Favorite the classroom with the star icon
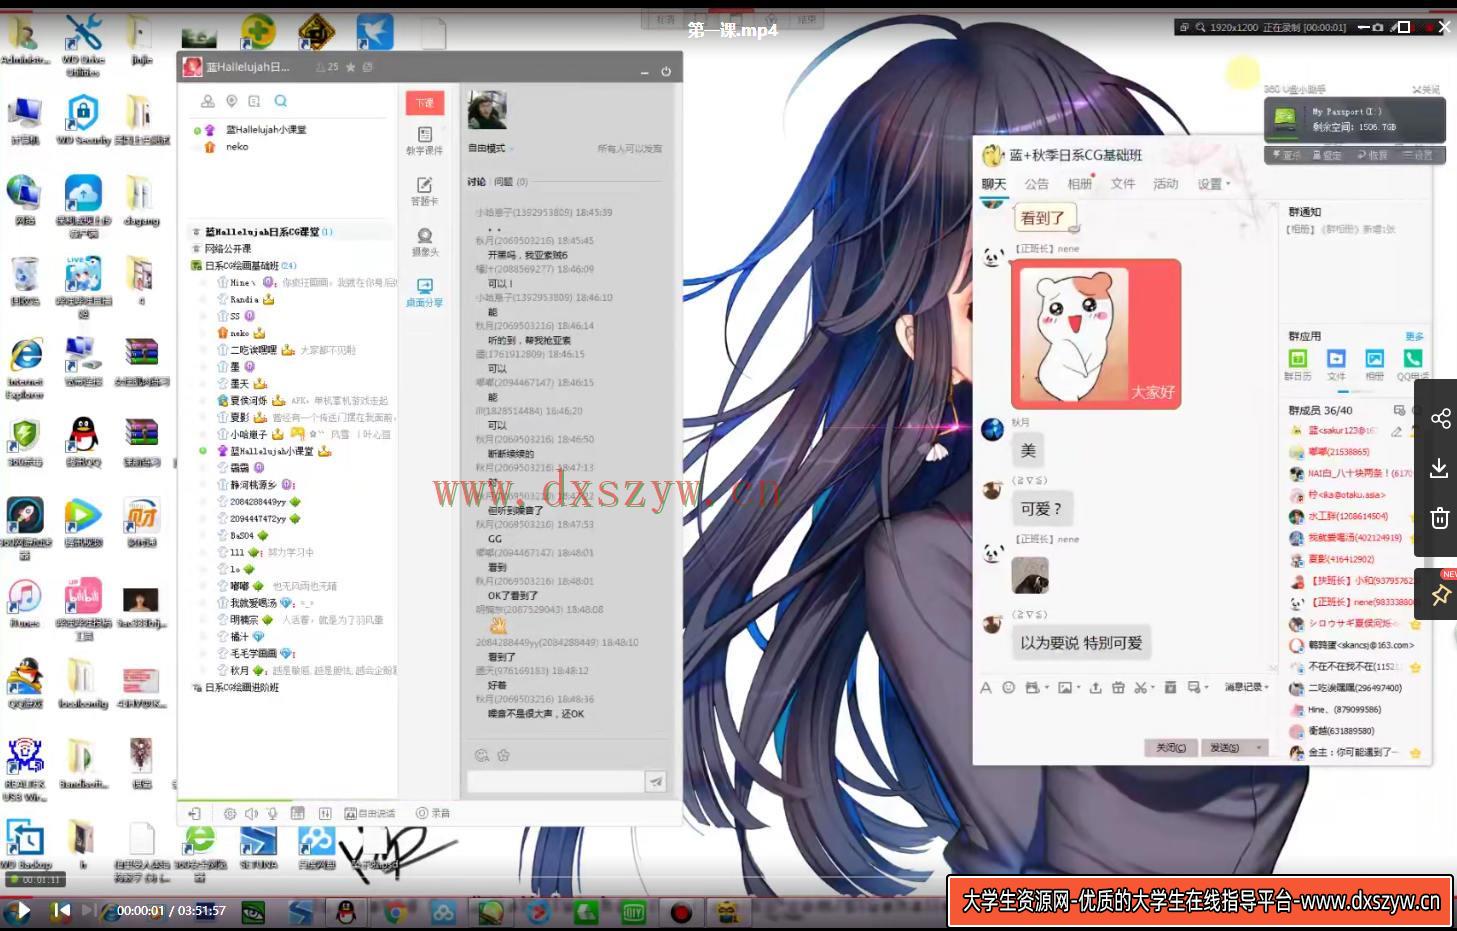Screen dimensions: 1457x931 350,67
